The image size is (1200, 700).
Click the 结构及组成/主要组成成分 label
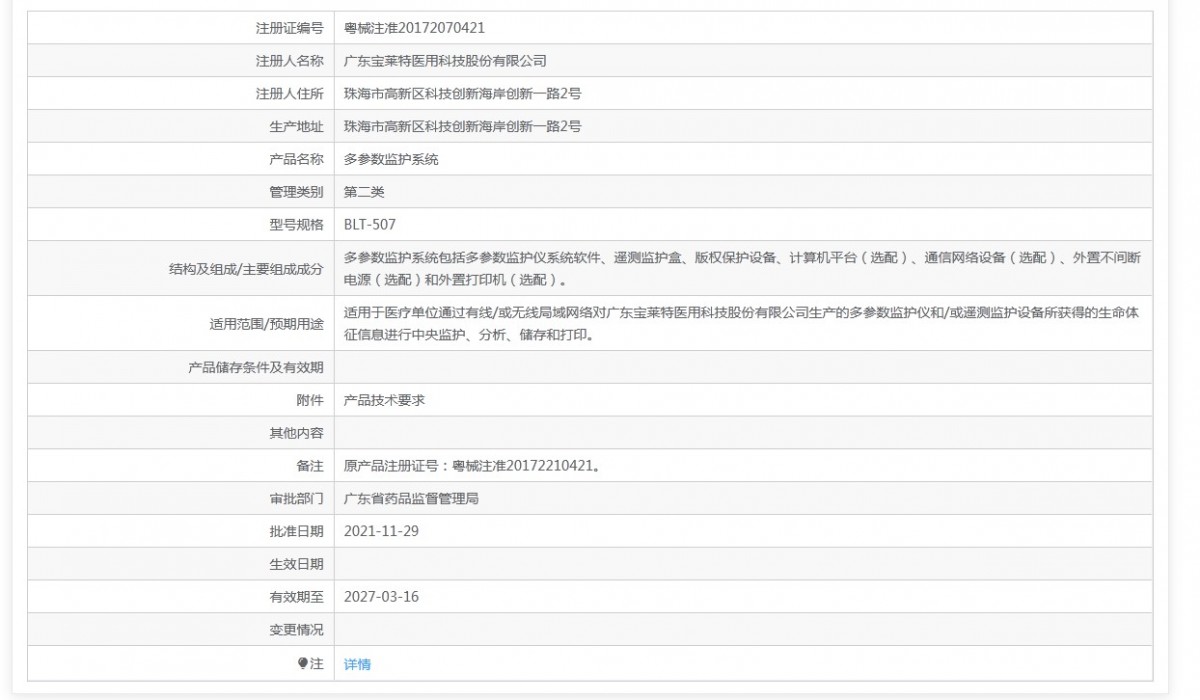(x=246, y=269)
